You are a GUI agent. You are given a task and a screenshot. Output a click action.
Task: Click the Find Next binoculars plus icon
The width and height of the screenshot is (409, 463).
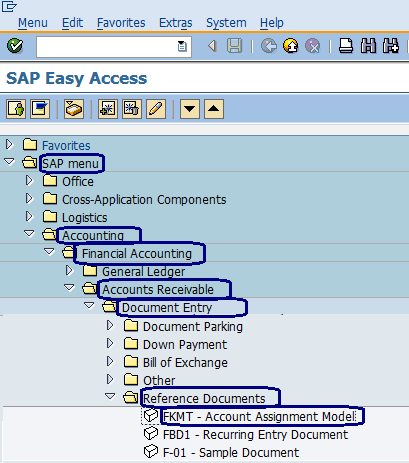pyautogui.click(x=391, y=46)
